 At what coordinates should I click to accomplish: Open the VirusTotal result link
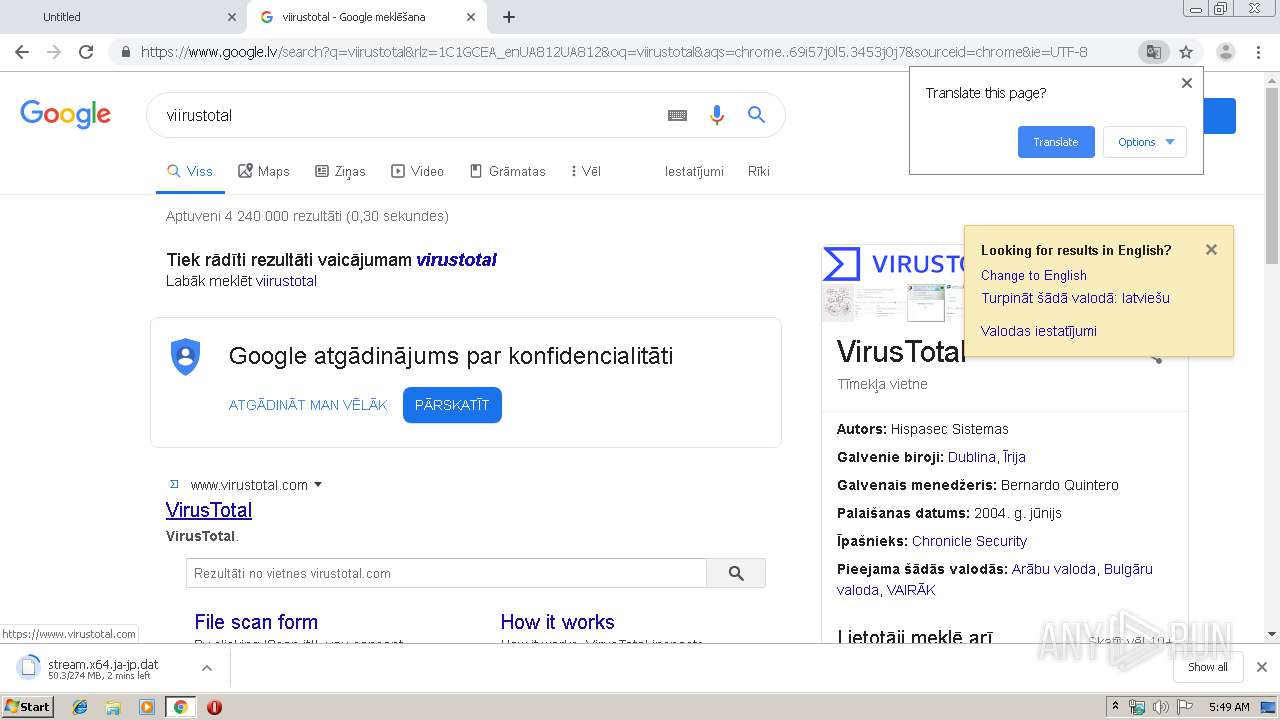(x=209, y=510)
